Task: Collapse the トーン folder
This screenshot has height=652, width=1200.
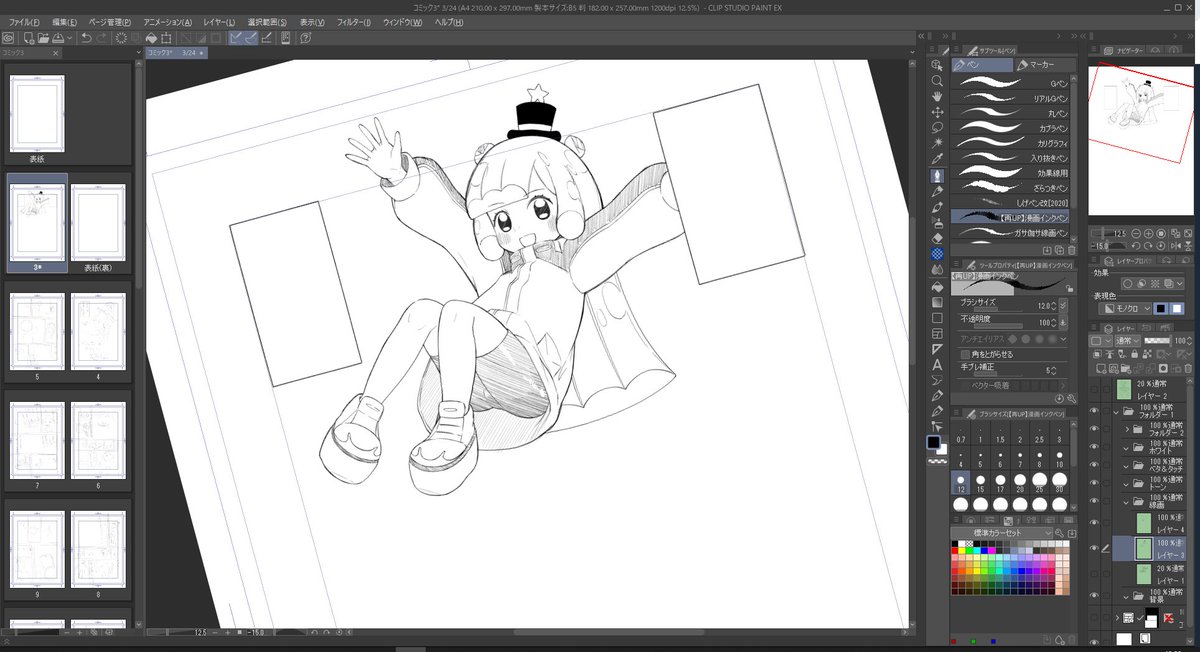Action: point(1127,484)
